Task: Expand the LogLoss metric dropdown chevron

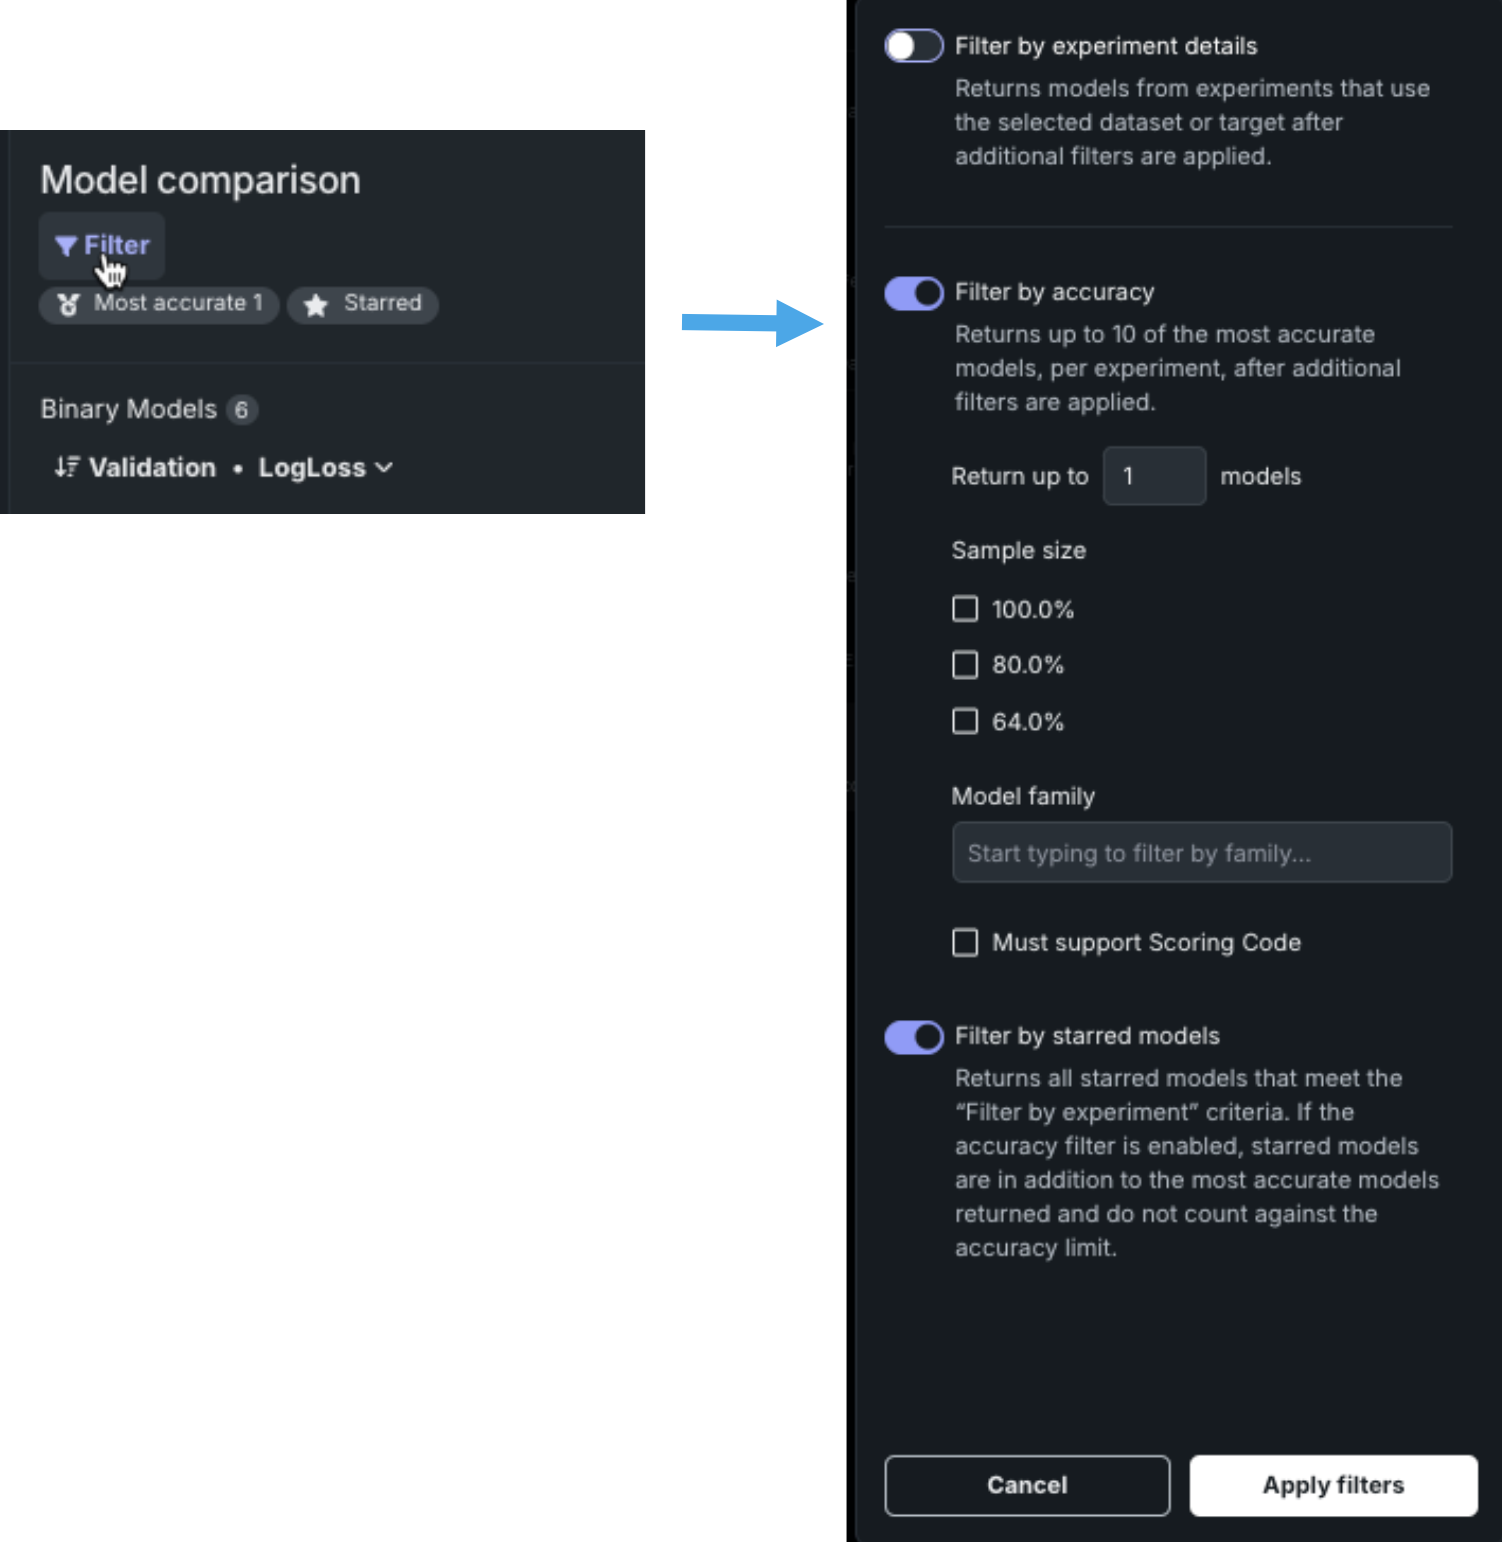Action: (x=384, y=467)
